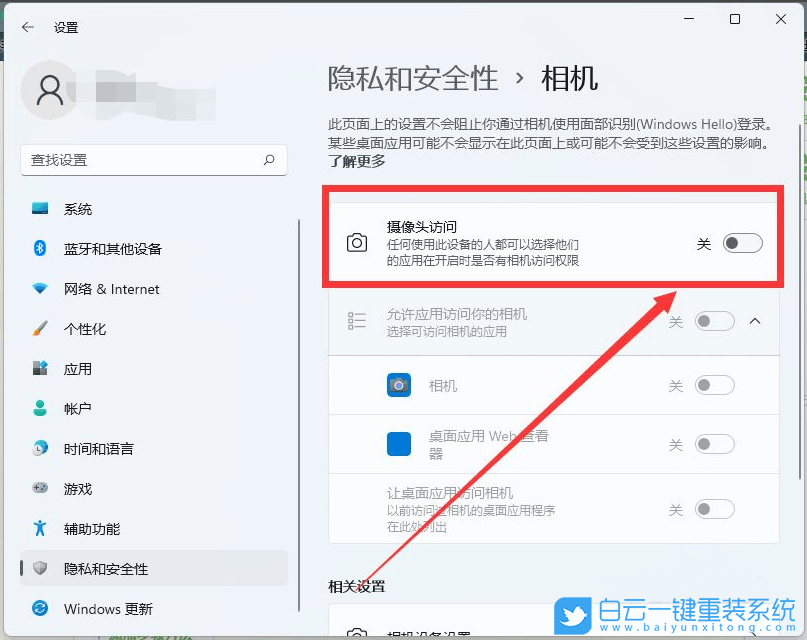Click the back arrow button
Image resolution: width=807 pixels, height=640 pixels.
tap(27, 27)
